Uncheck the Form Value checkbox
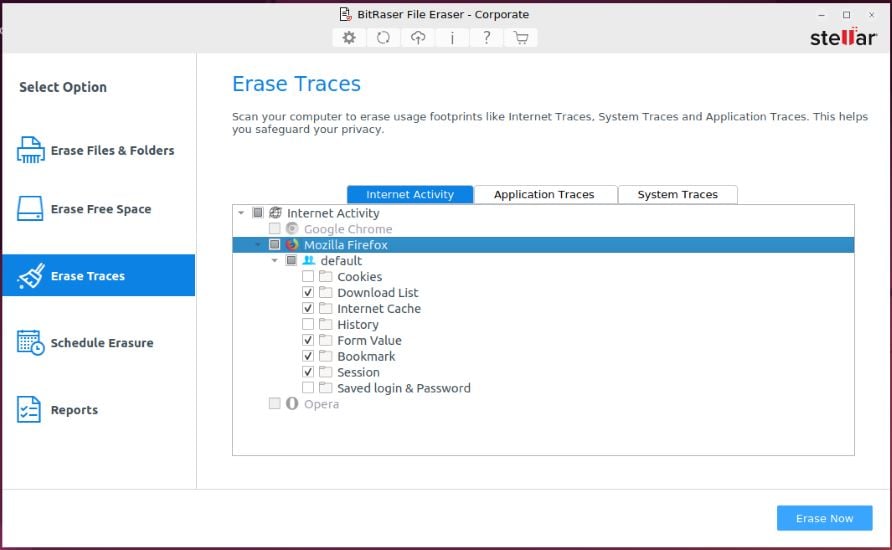Viewport: 892px width, 550px height. (x=308, y=340)
